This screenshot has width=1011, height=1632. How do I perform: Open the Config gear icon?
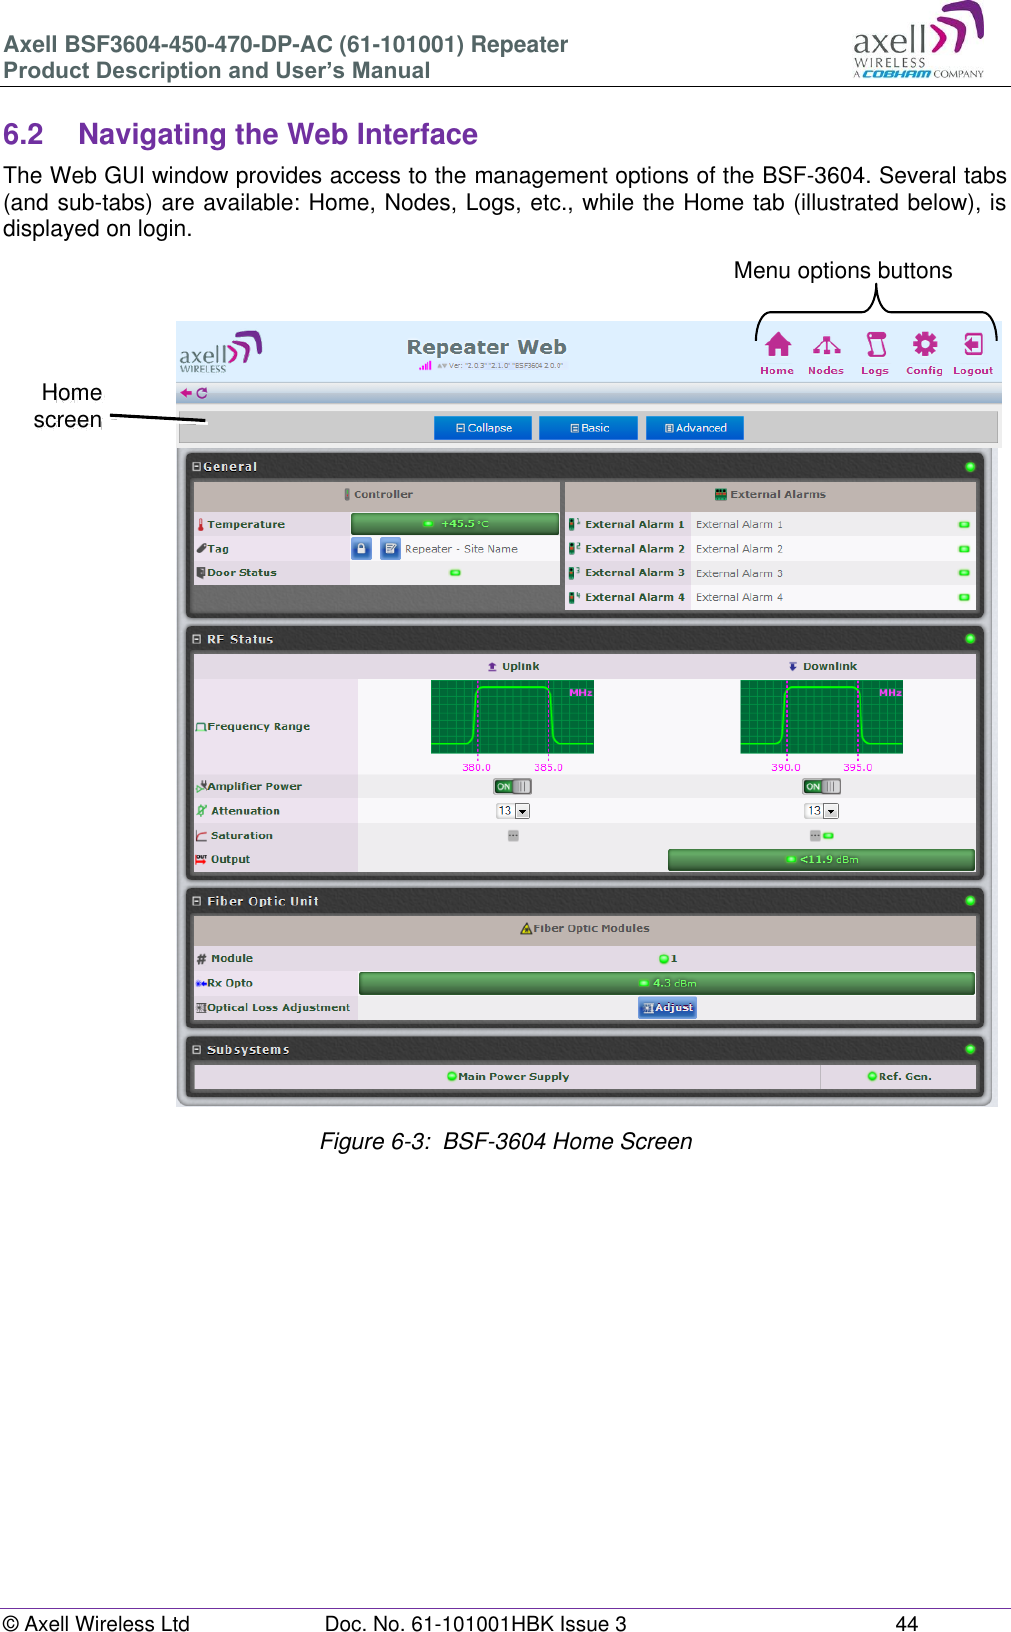point(925,345)
